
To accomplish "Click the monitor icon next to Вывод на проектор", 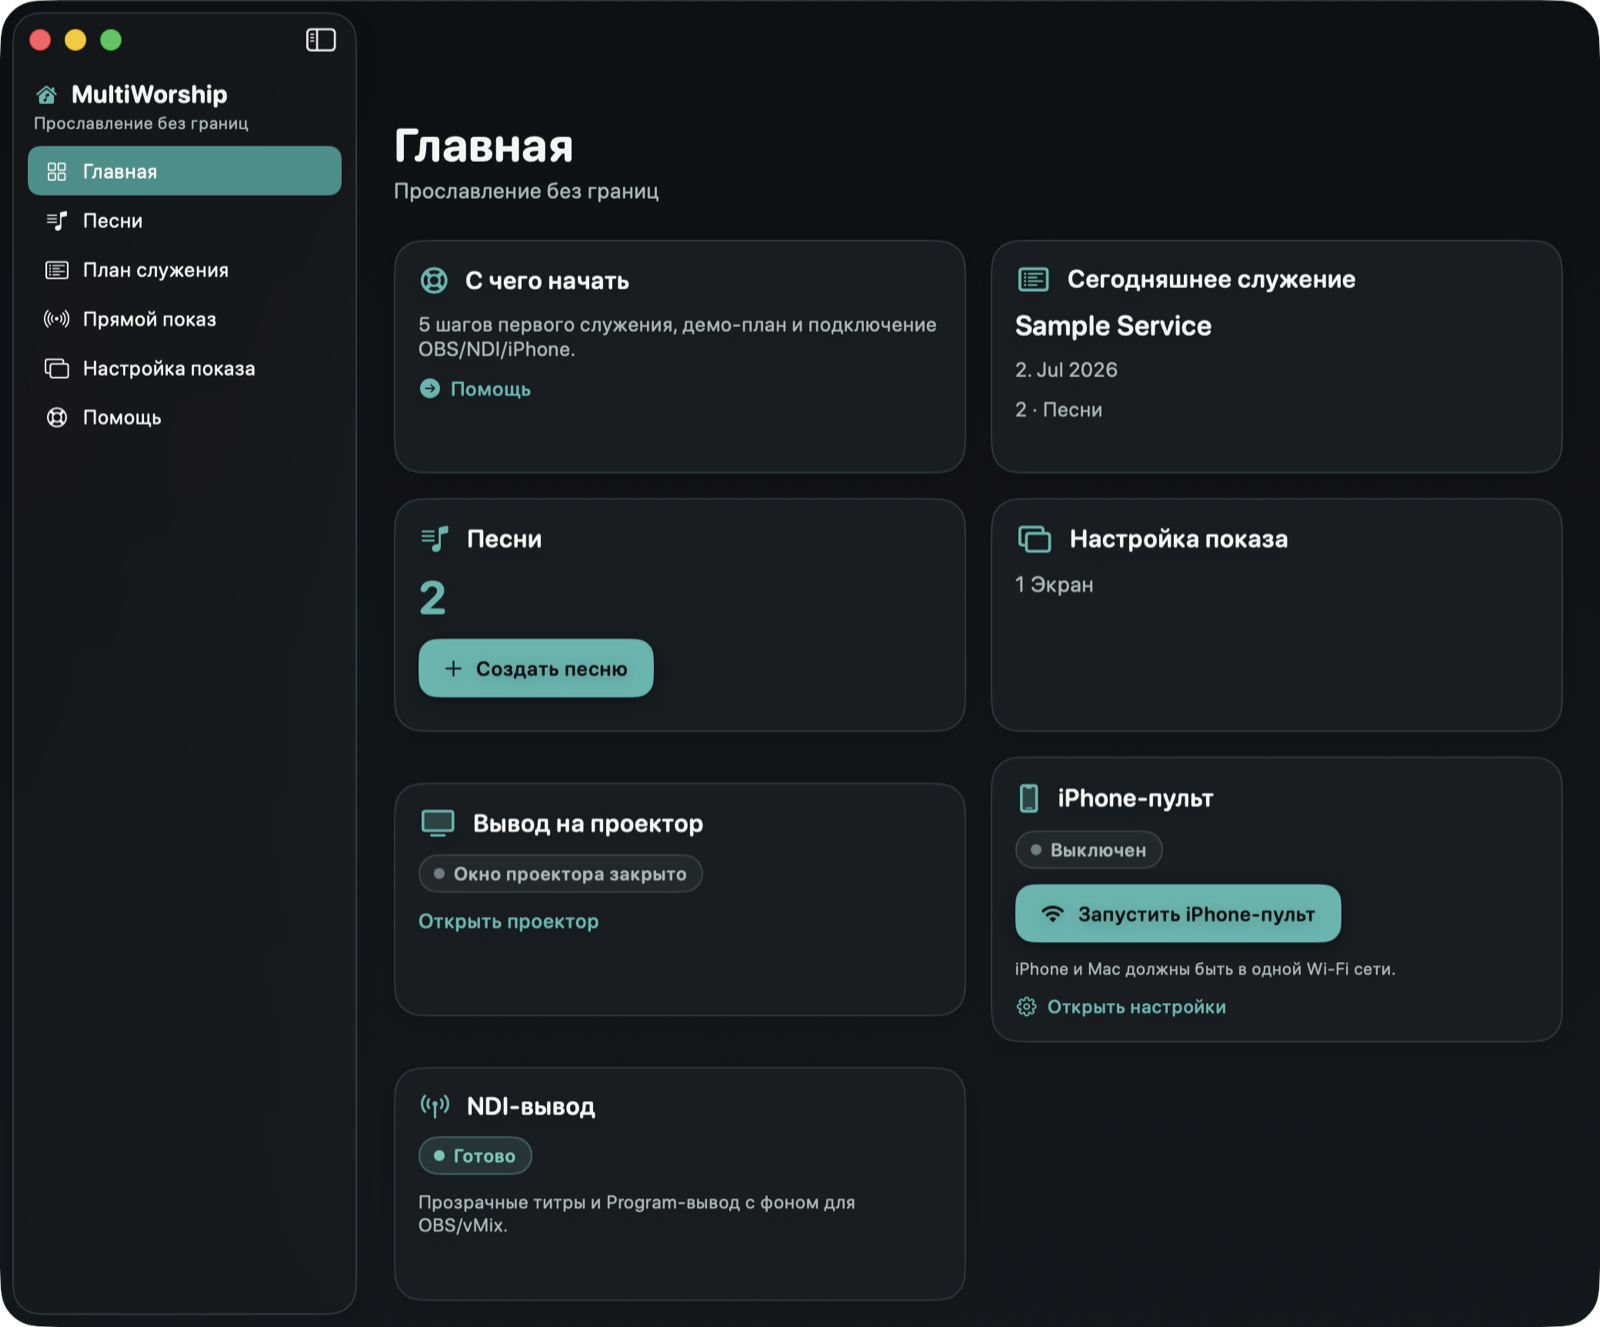I will (438, 823).
